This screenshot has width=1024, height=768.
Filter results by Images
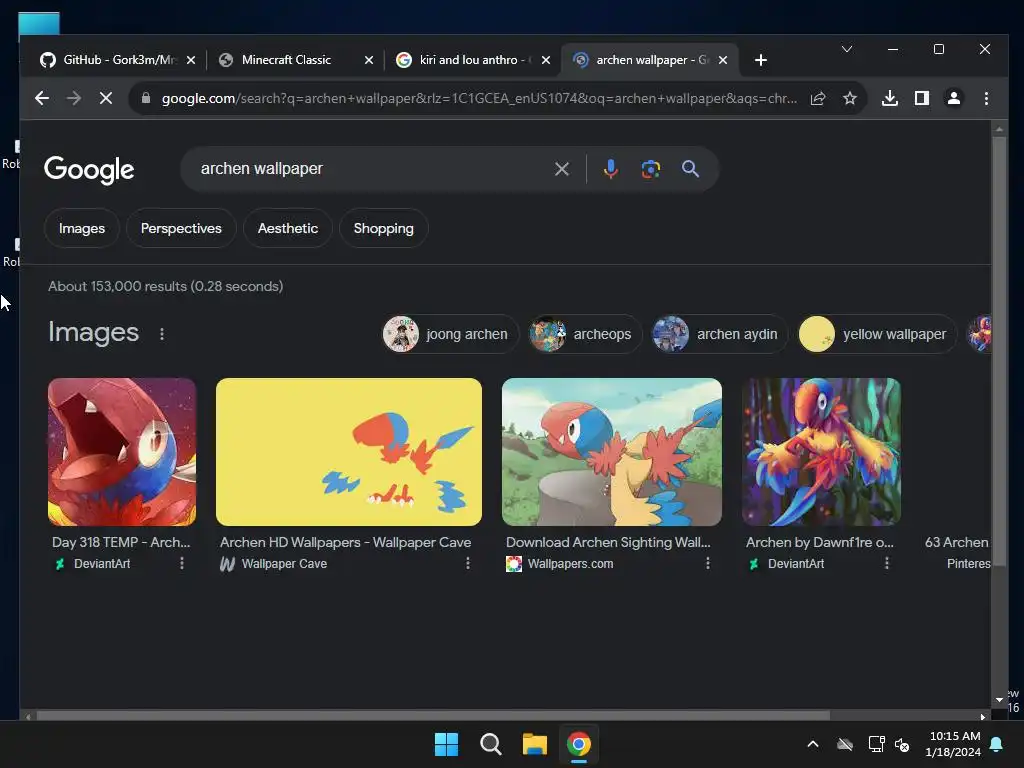coord(82,228)
